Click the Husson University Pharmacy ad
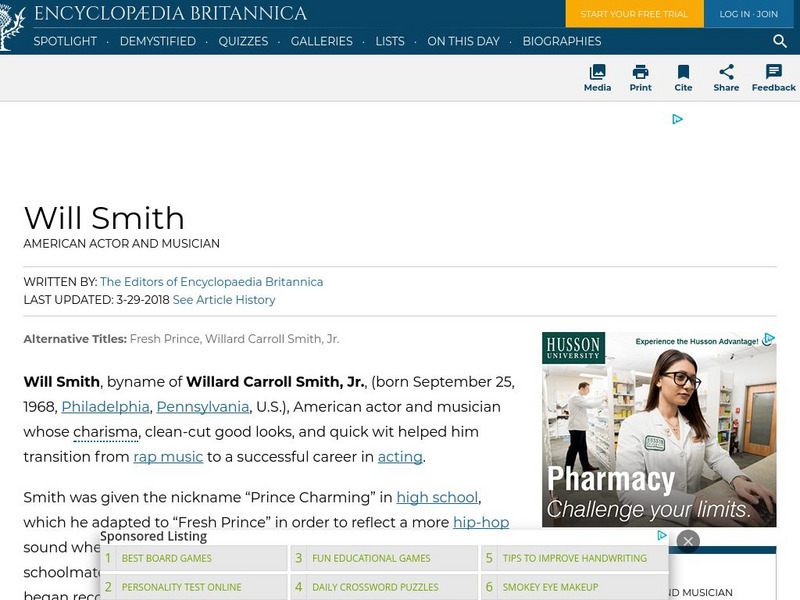The width and height of the screenshot is (800, 600). [x=659, y=429]
